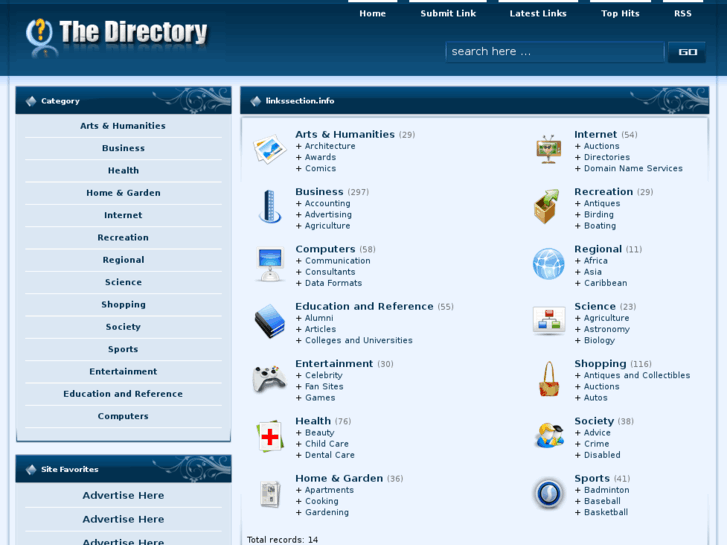Open the Comics subcategory link
Viewport: 727px width, 545px height.
pos(320,168)
